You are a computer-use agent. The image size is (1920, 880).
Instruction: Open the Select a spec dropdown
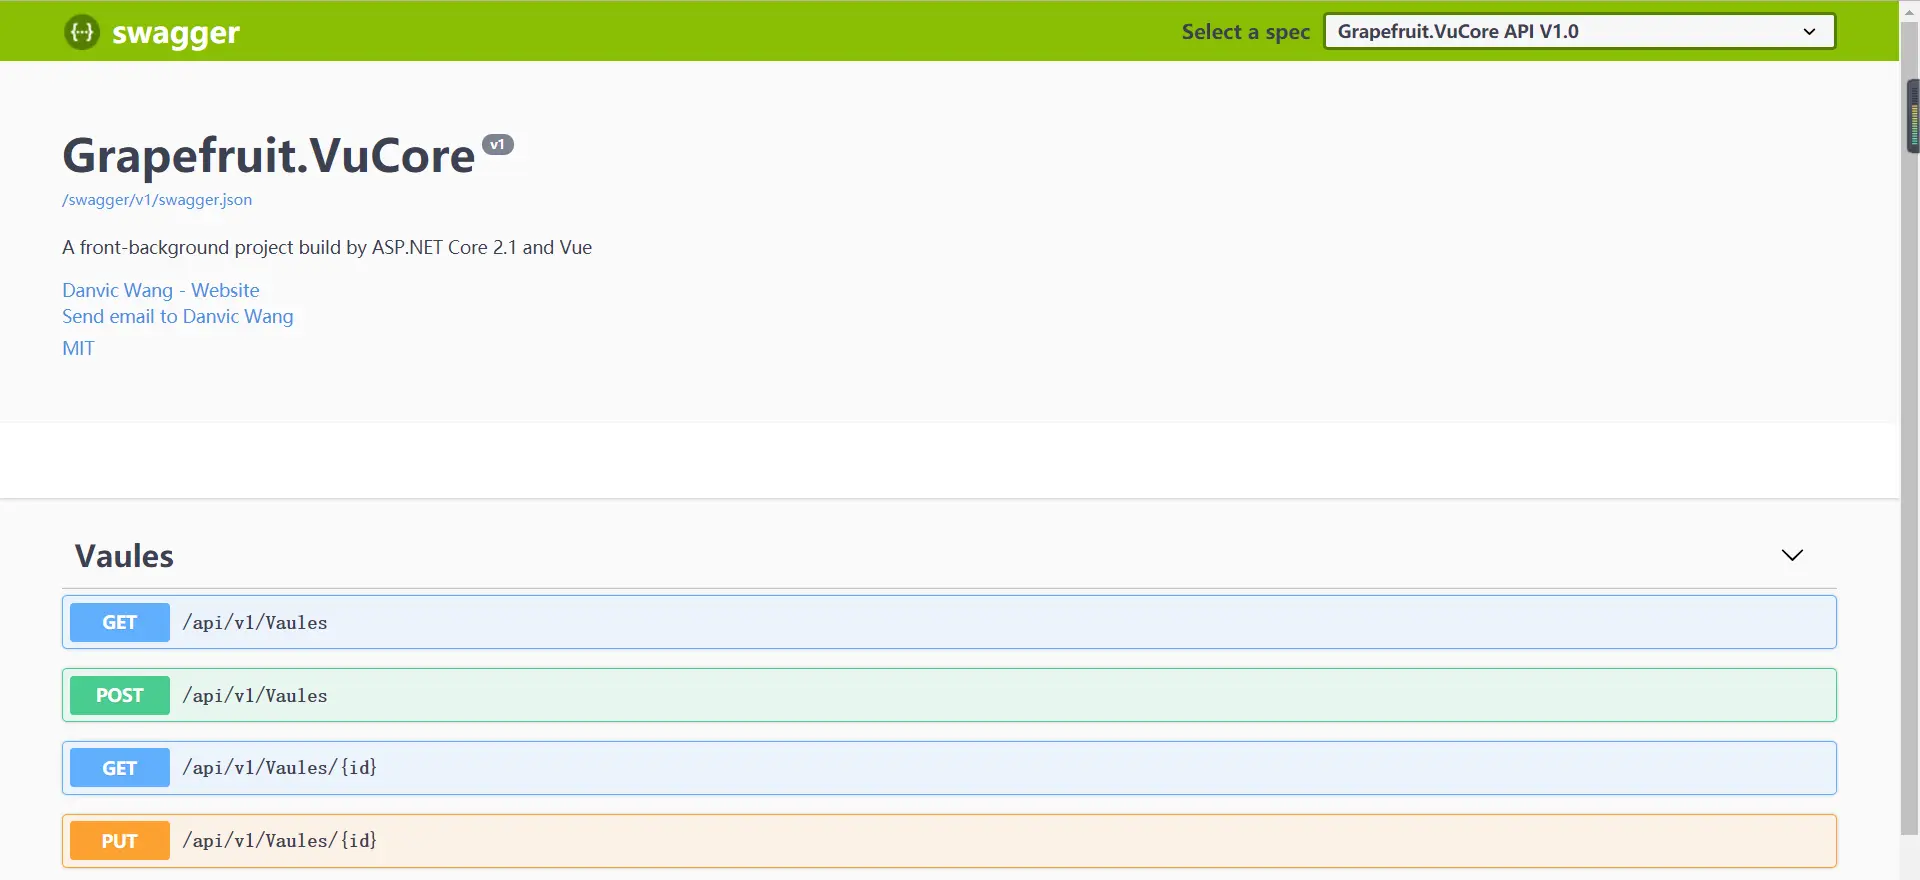pyautogui.click(x=1579, y=31)
